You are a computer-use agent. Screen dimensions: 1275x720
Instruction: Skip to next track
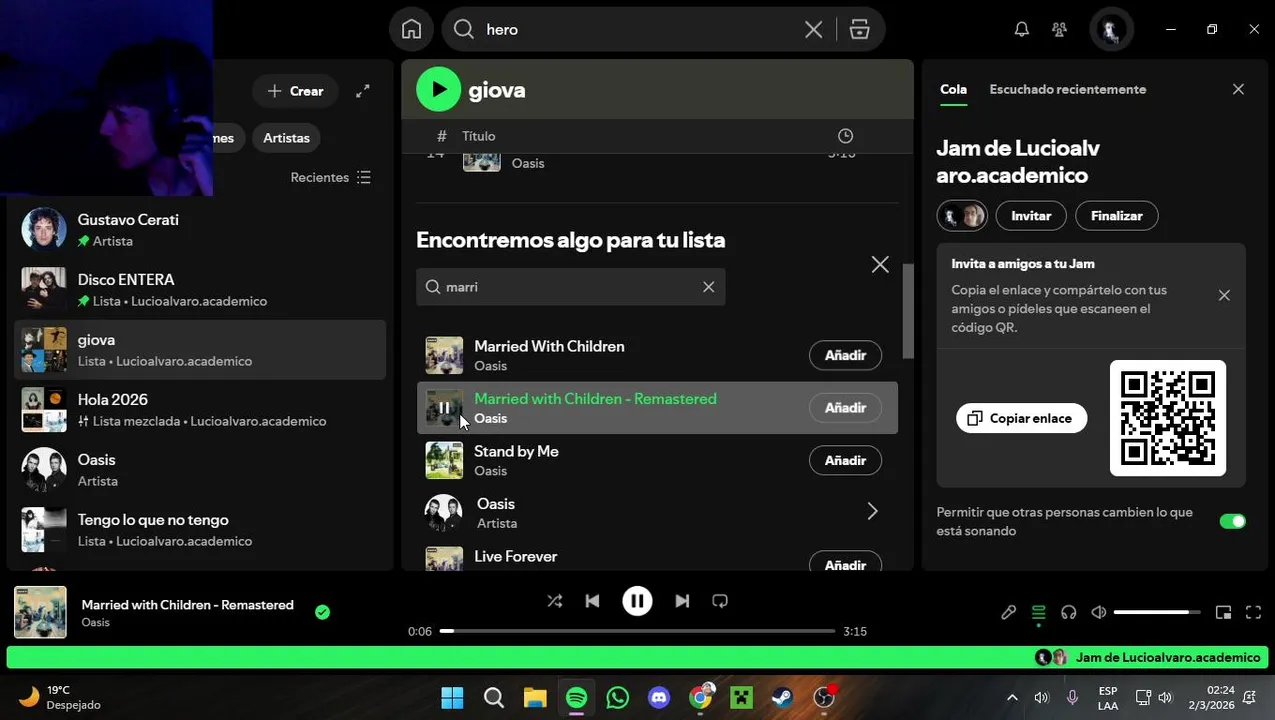point(682,601)
